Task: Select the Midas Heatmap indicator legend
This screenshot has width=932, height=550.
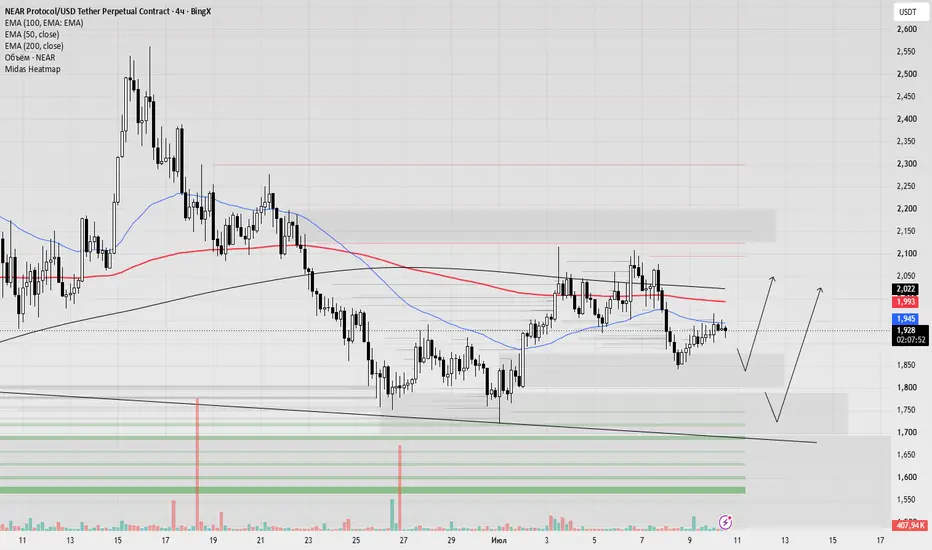Action: click(x=33, y=69)
